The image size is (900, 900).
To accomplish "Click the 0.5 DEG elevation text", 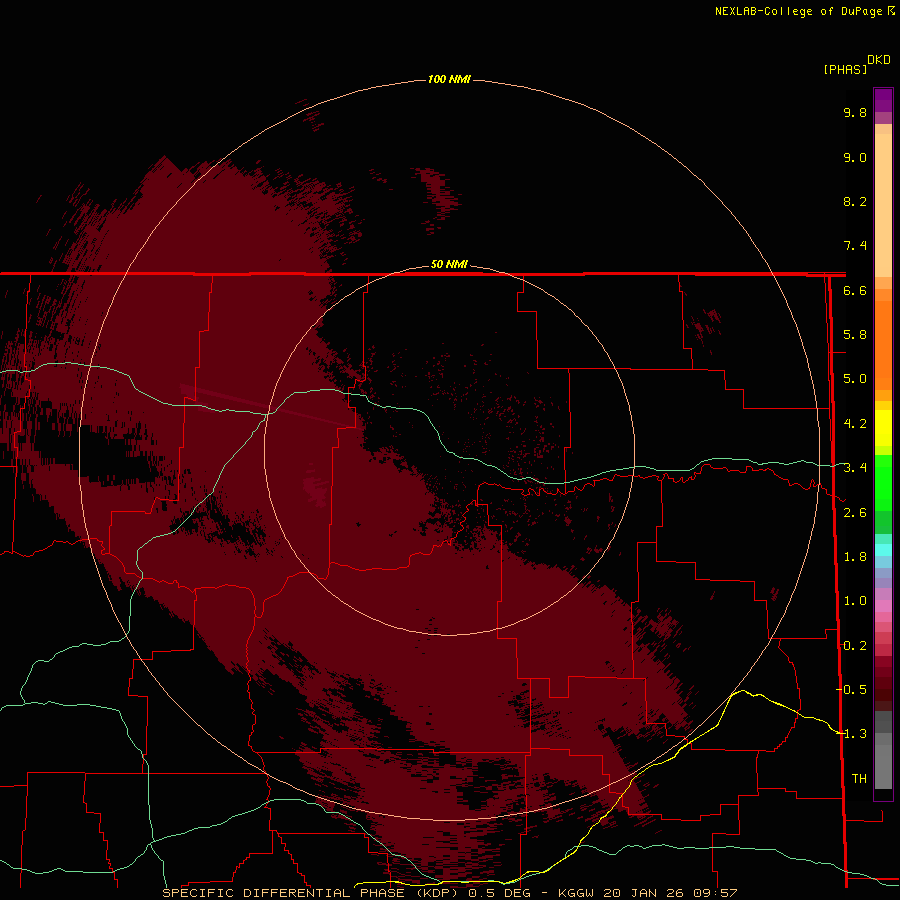I will point(499,893).
